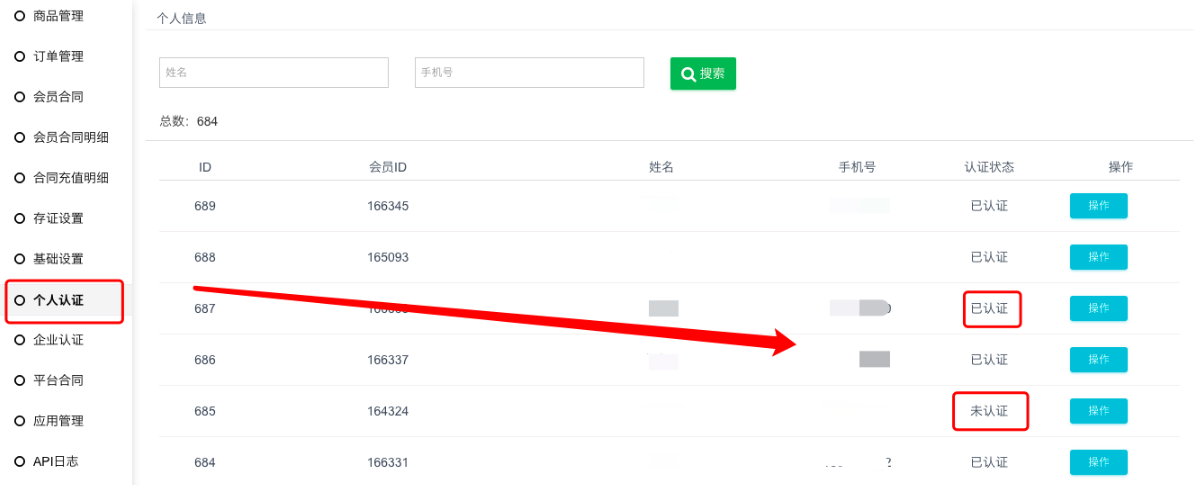This screenshot has height=485, width=1199.
Task: Click the circle icon beside 基础设置
Action: click(20, 259)
